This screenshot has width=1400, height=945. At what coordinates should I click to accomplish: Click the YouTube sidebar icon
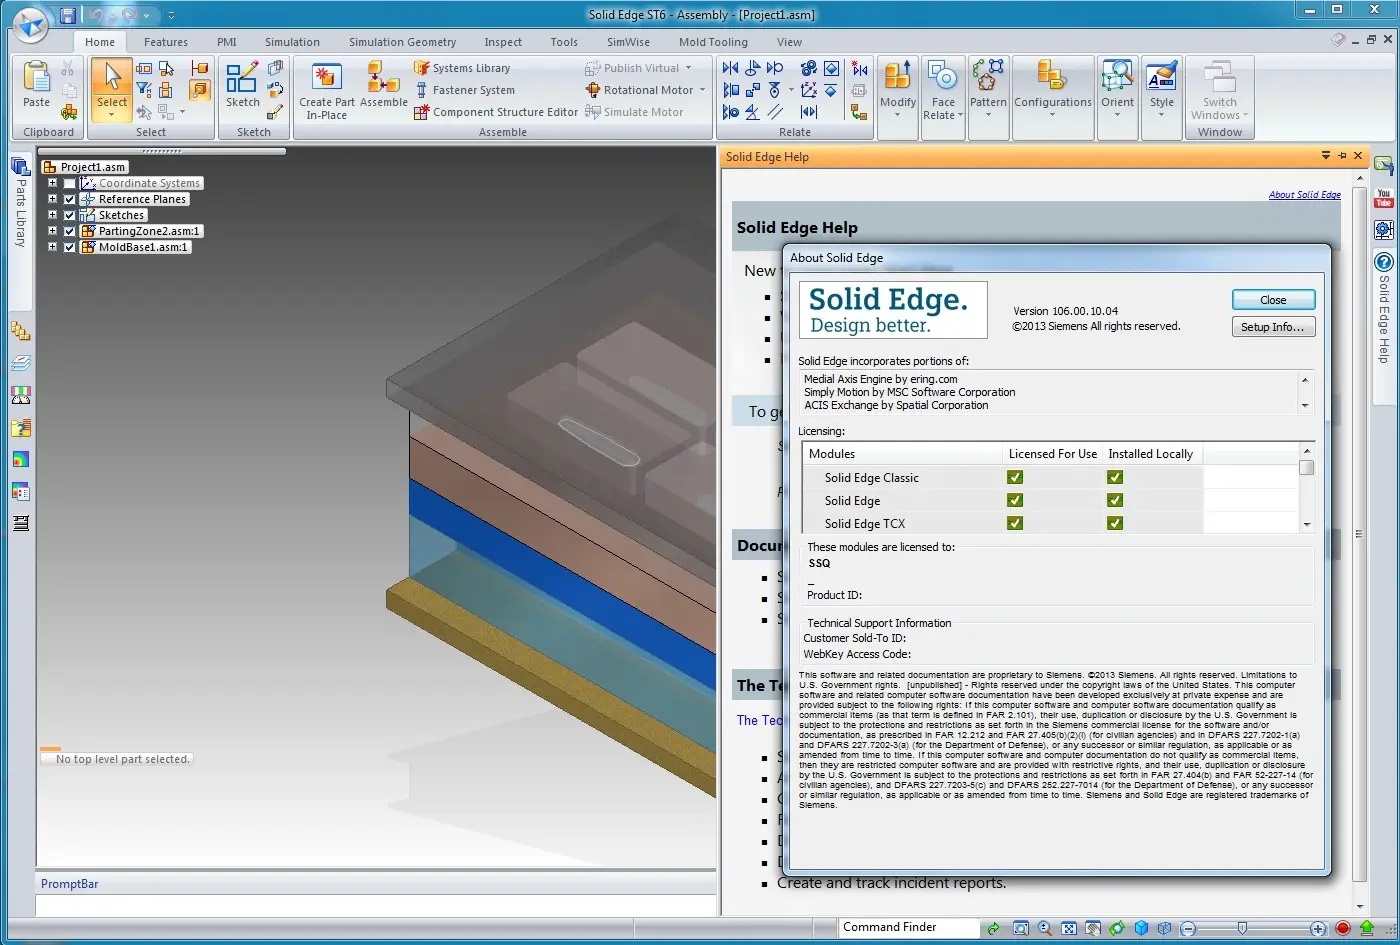pos(1384,198)
